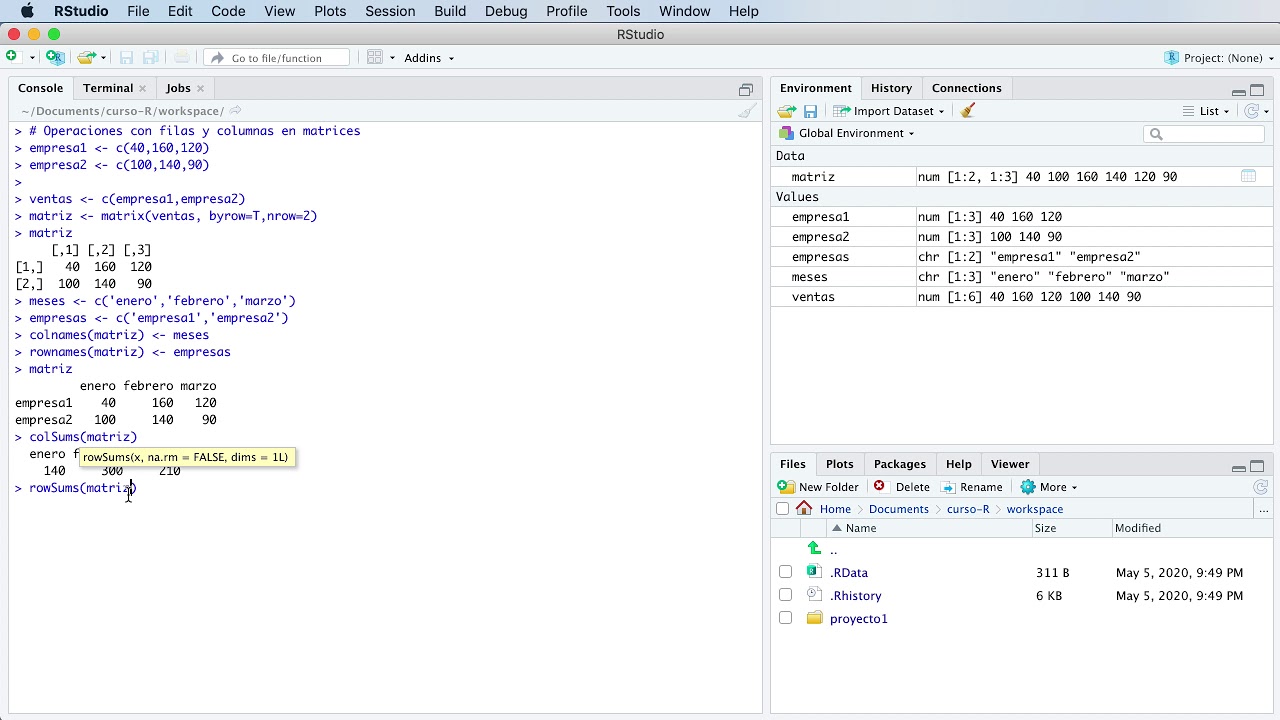Select the ventas value row
This screenshot has height=720, width=1280.
[1021, 297]
